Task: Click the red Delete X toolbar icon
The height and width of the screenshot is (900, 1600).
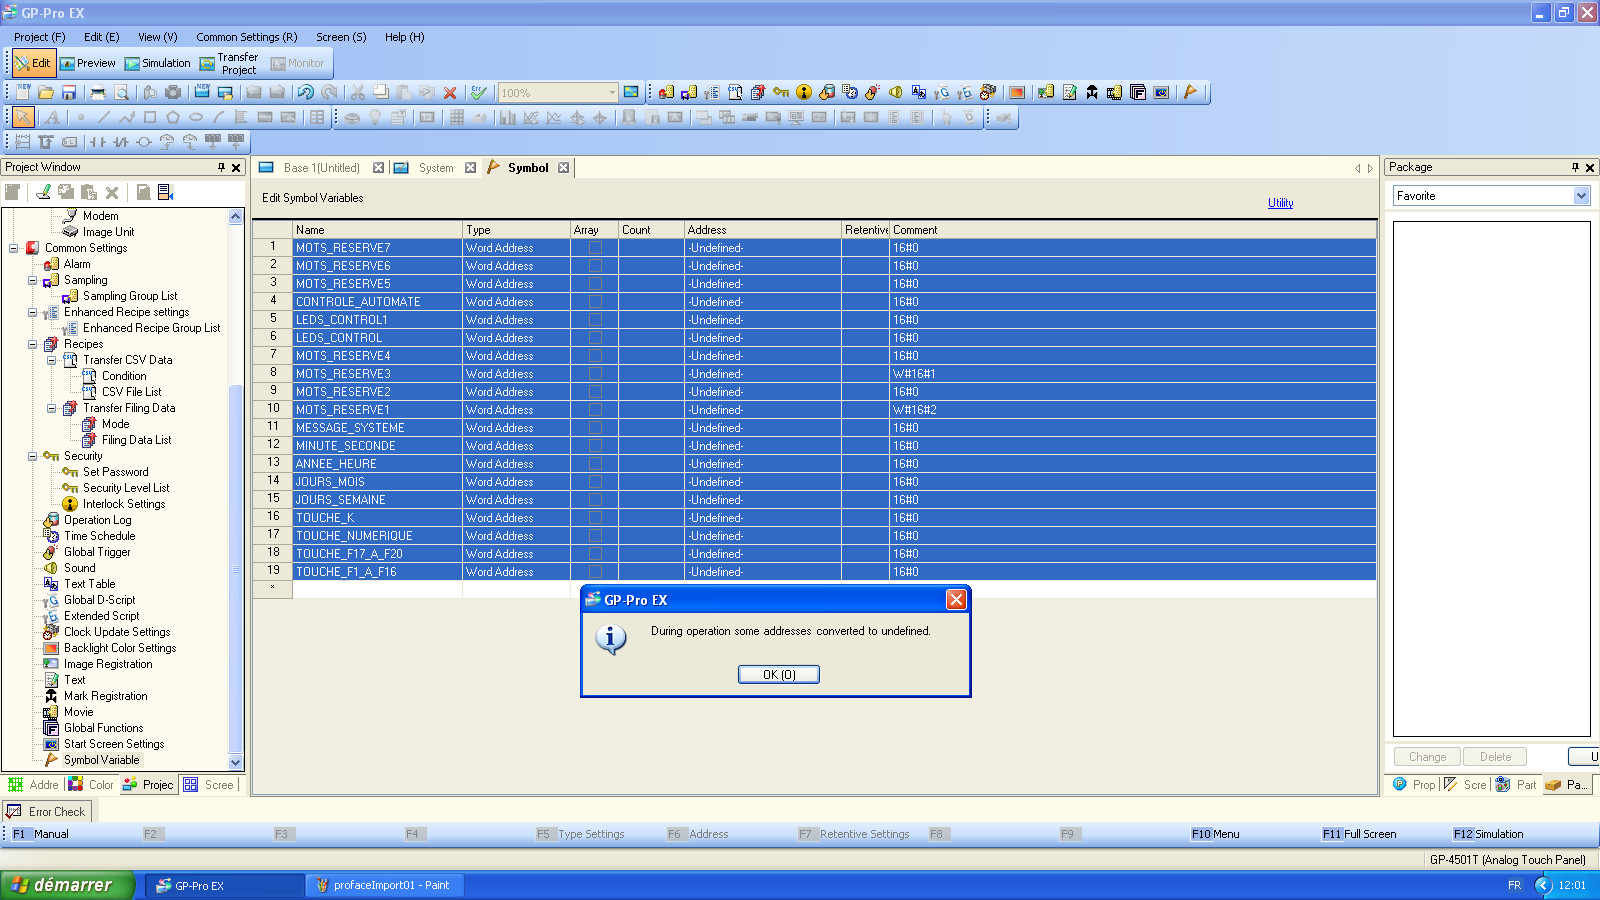Action: pyautogui.click(x=450, y=93)
